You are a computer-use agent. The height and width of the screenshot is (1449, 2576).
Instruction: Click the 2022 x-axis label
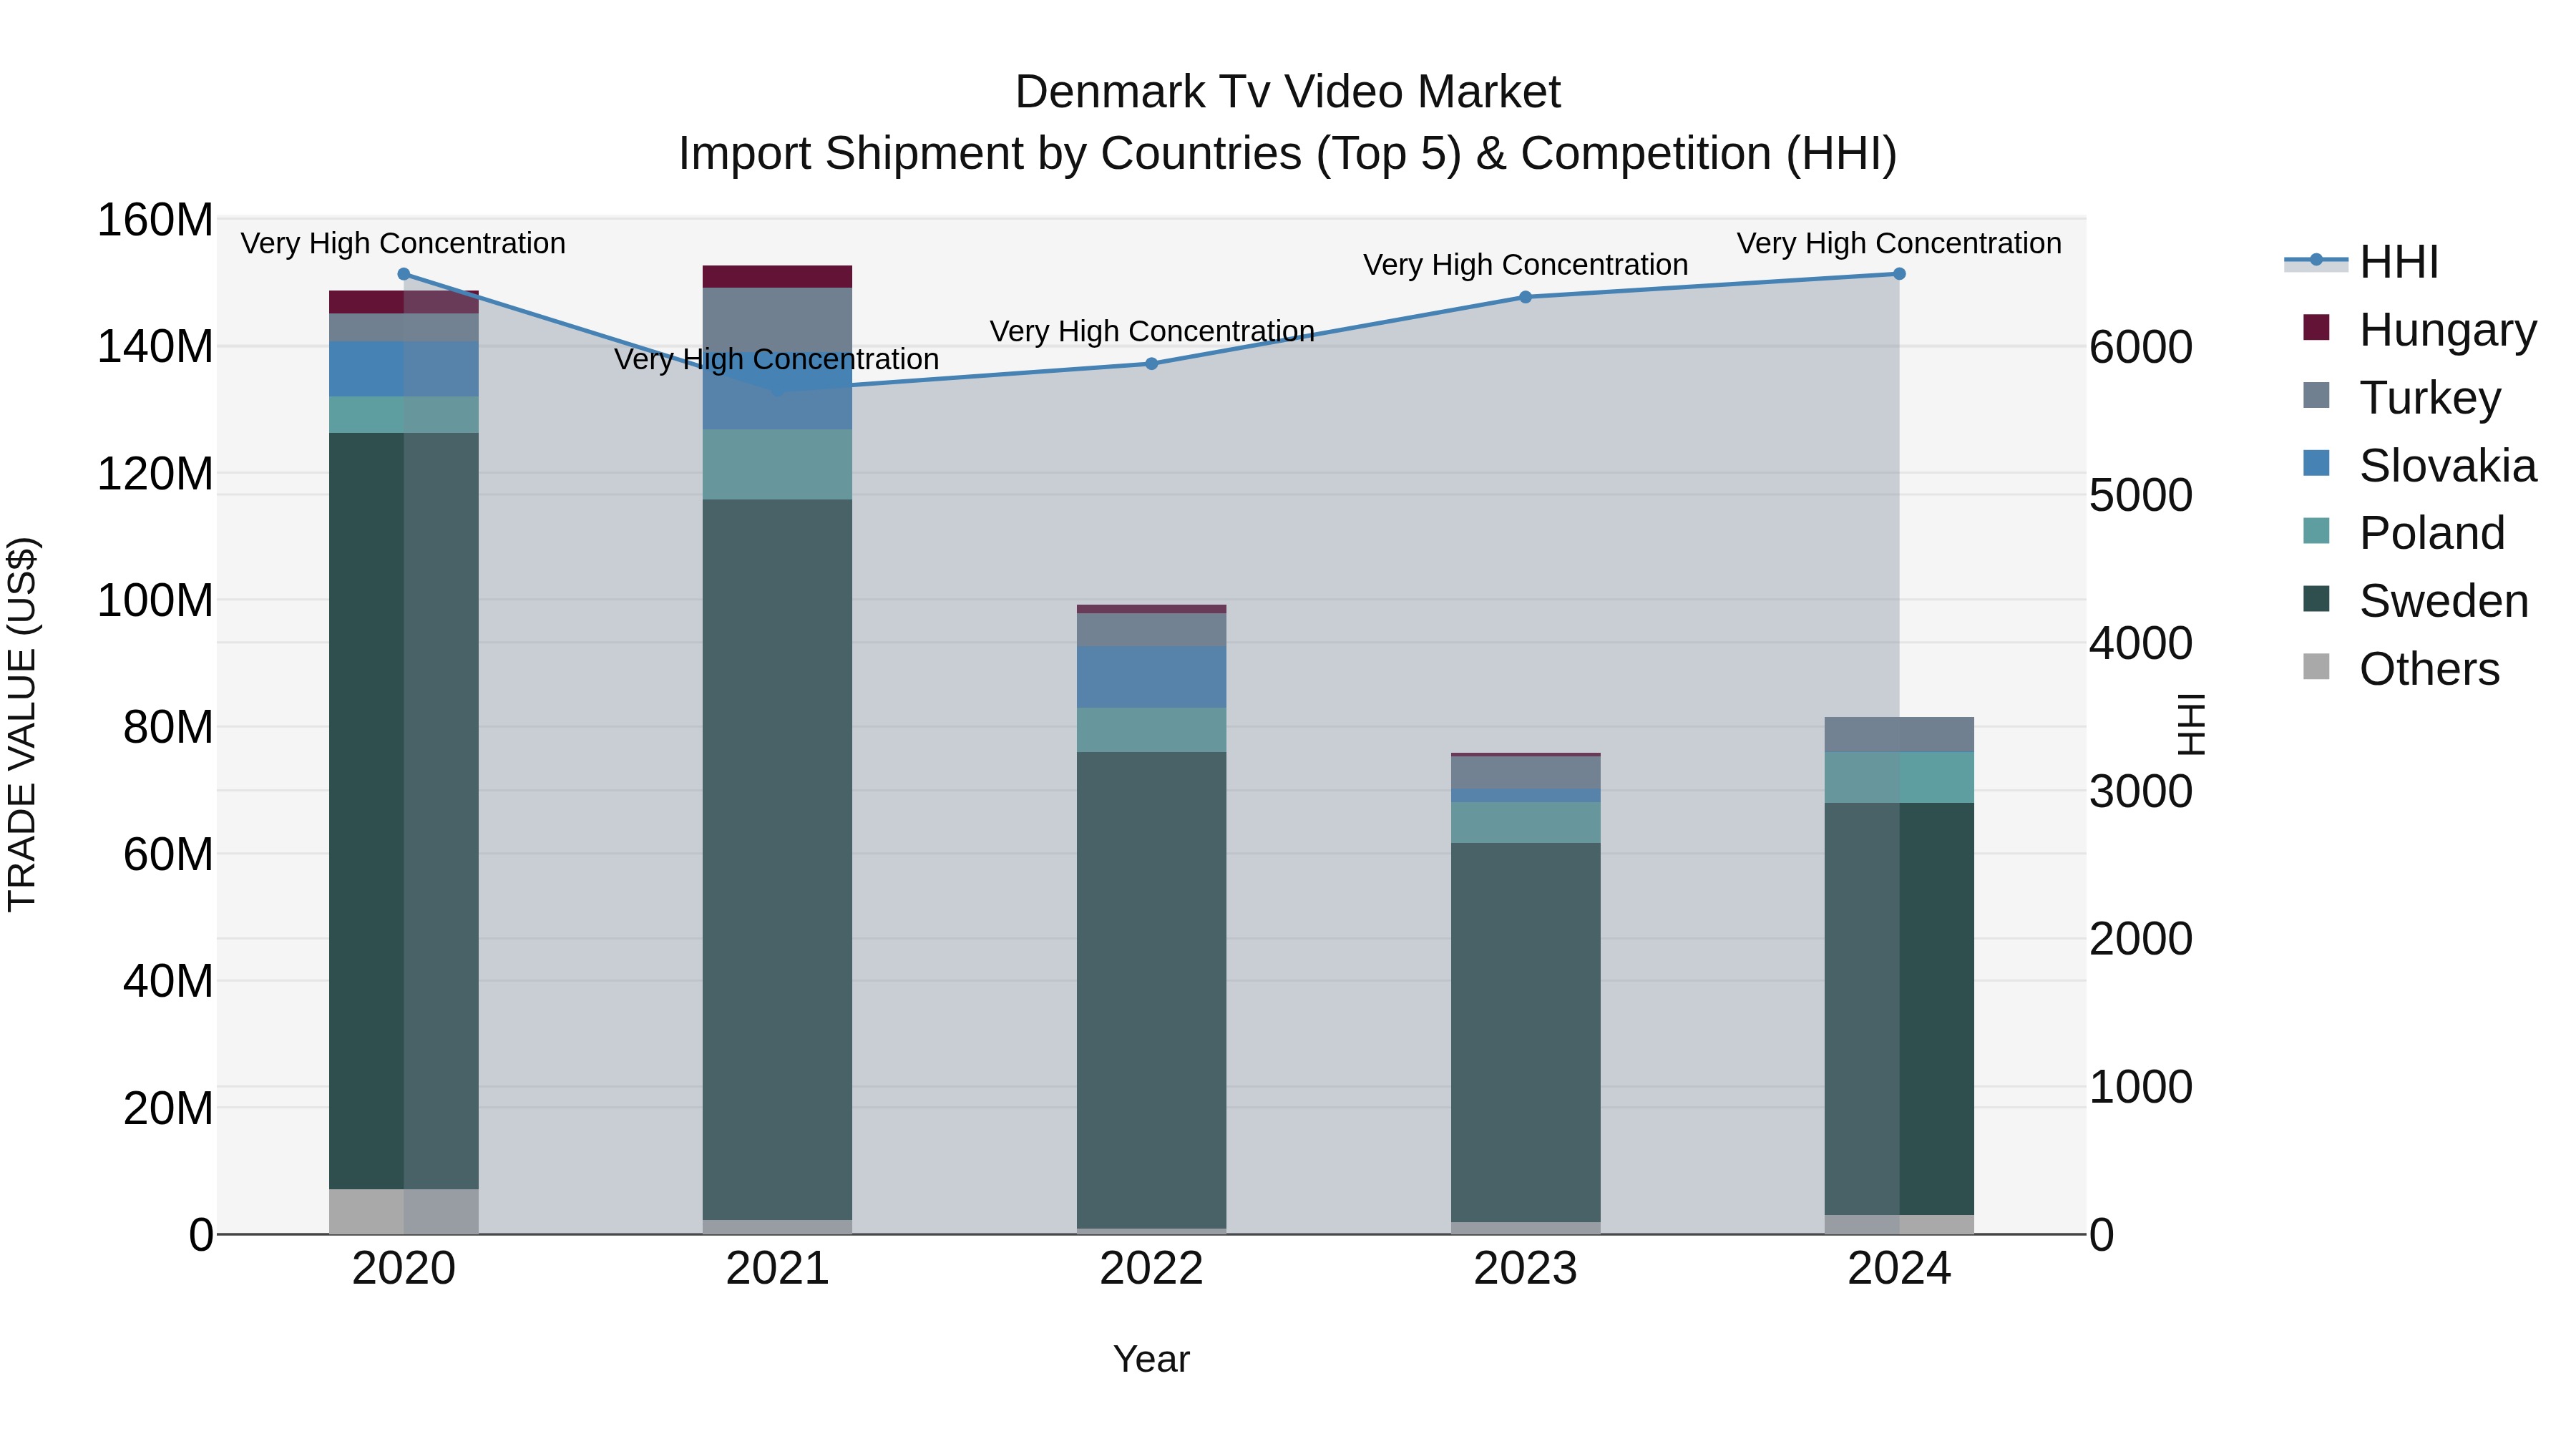click(1151, 1269)
